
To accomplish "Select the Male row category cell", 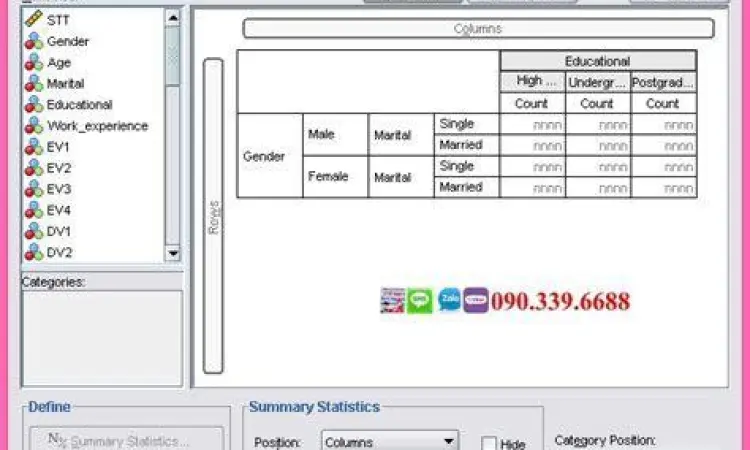I will (x=335, y=134).
